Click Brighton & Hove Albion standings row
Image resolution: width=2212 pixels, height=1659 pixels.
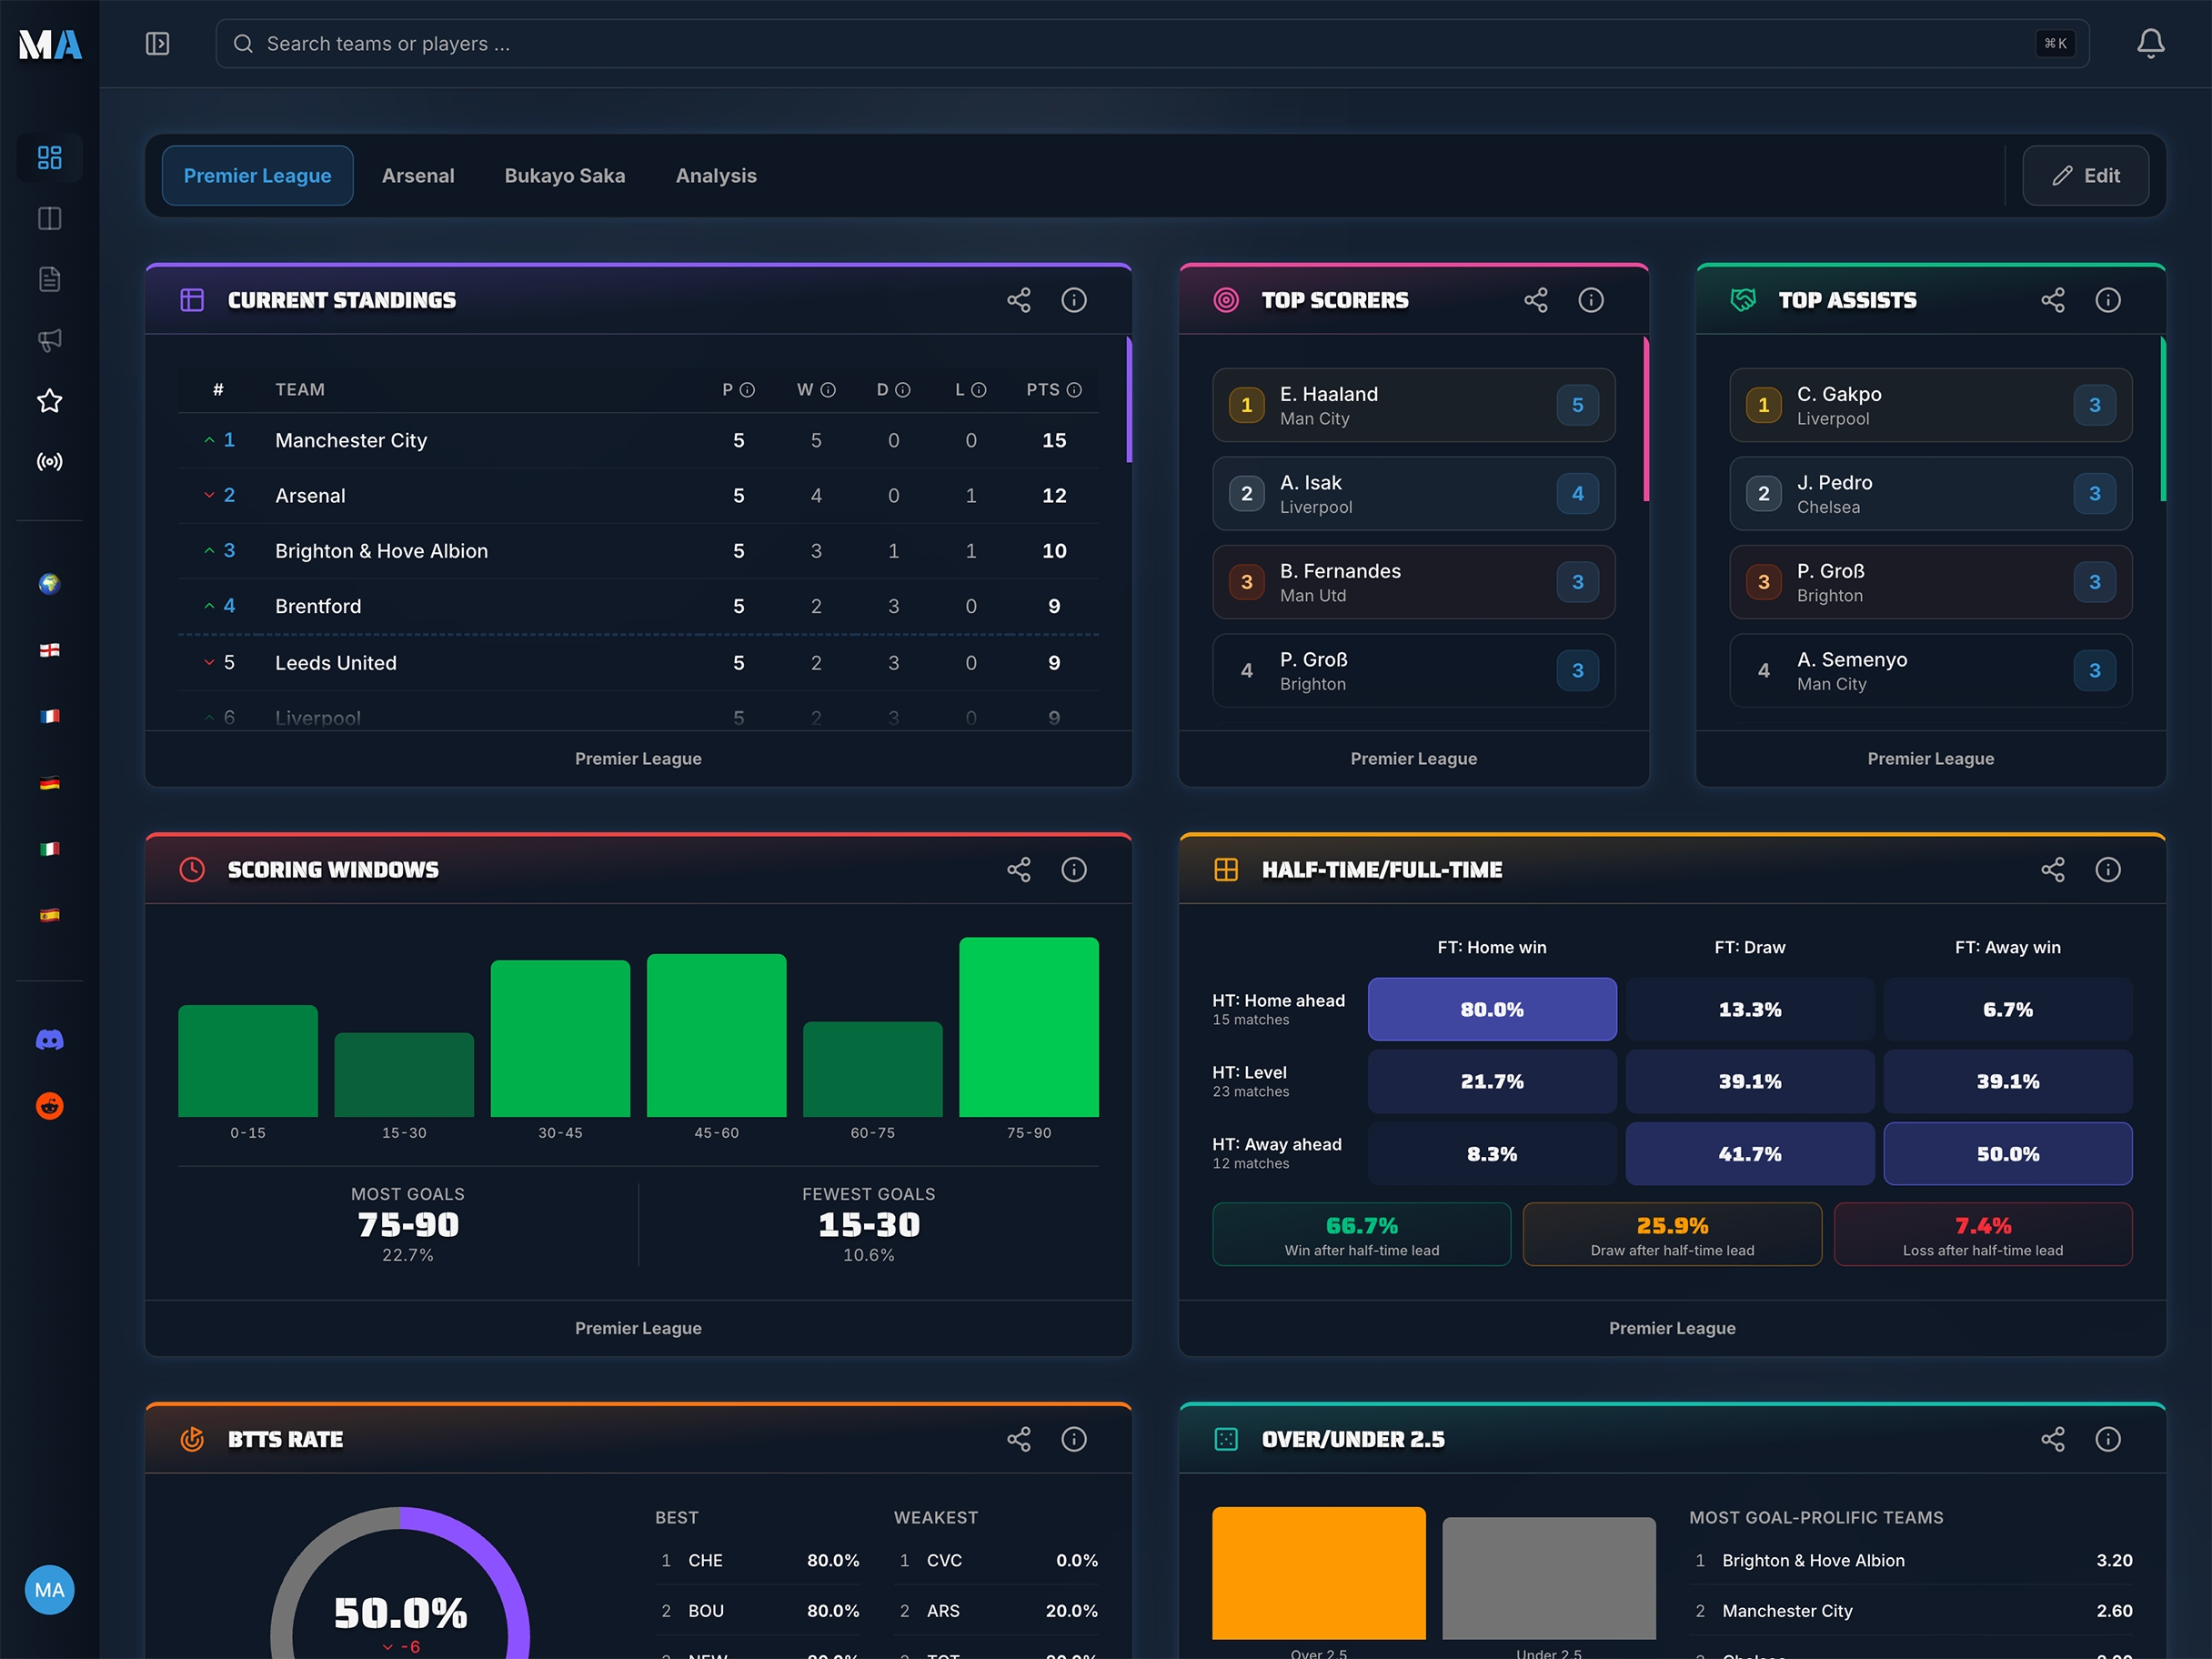click(638, 551)
